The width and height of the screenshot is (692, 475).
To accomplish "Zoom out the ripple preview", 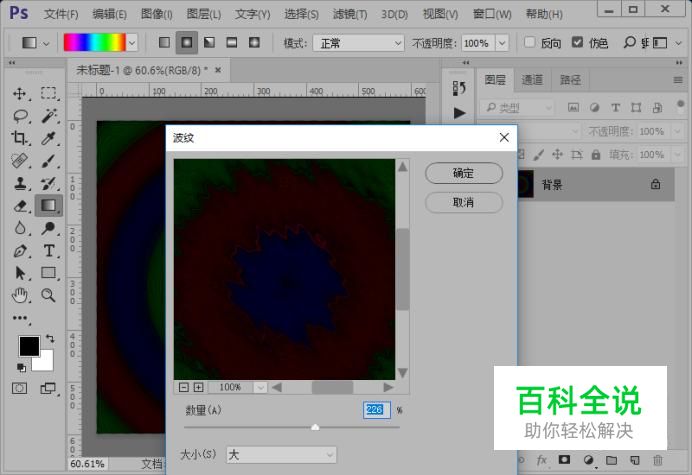I will (184, 388).
